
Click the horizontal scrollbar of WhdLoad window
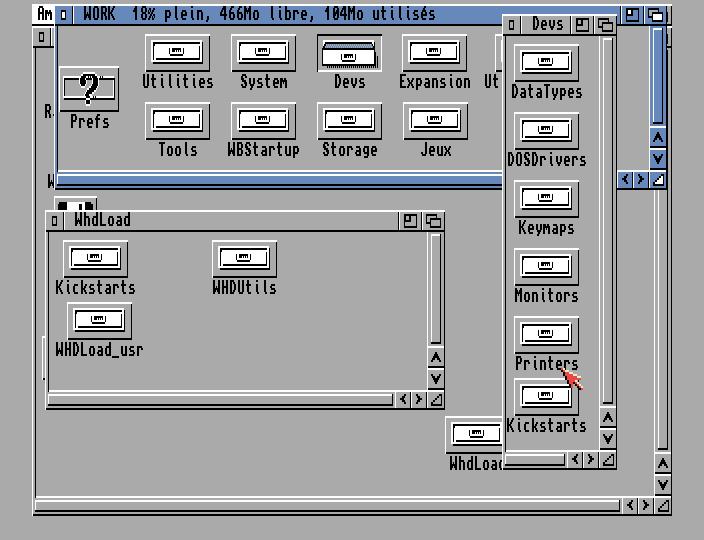(x=220, y=400)
